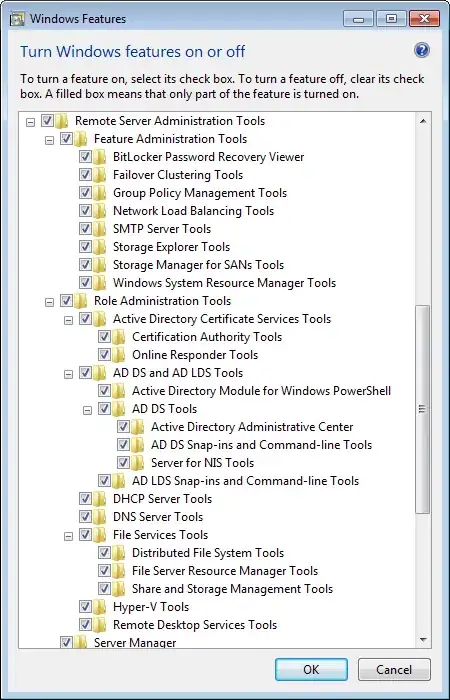Click the vertical scrollbar thumb

pos(423,409)
